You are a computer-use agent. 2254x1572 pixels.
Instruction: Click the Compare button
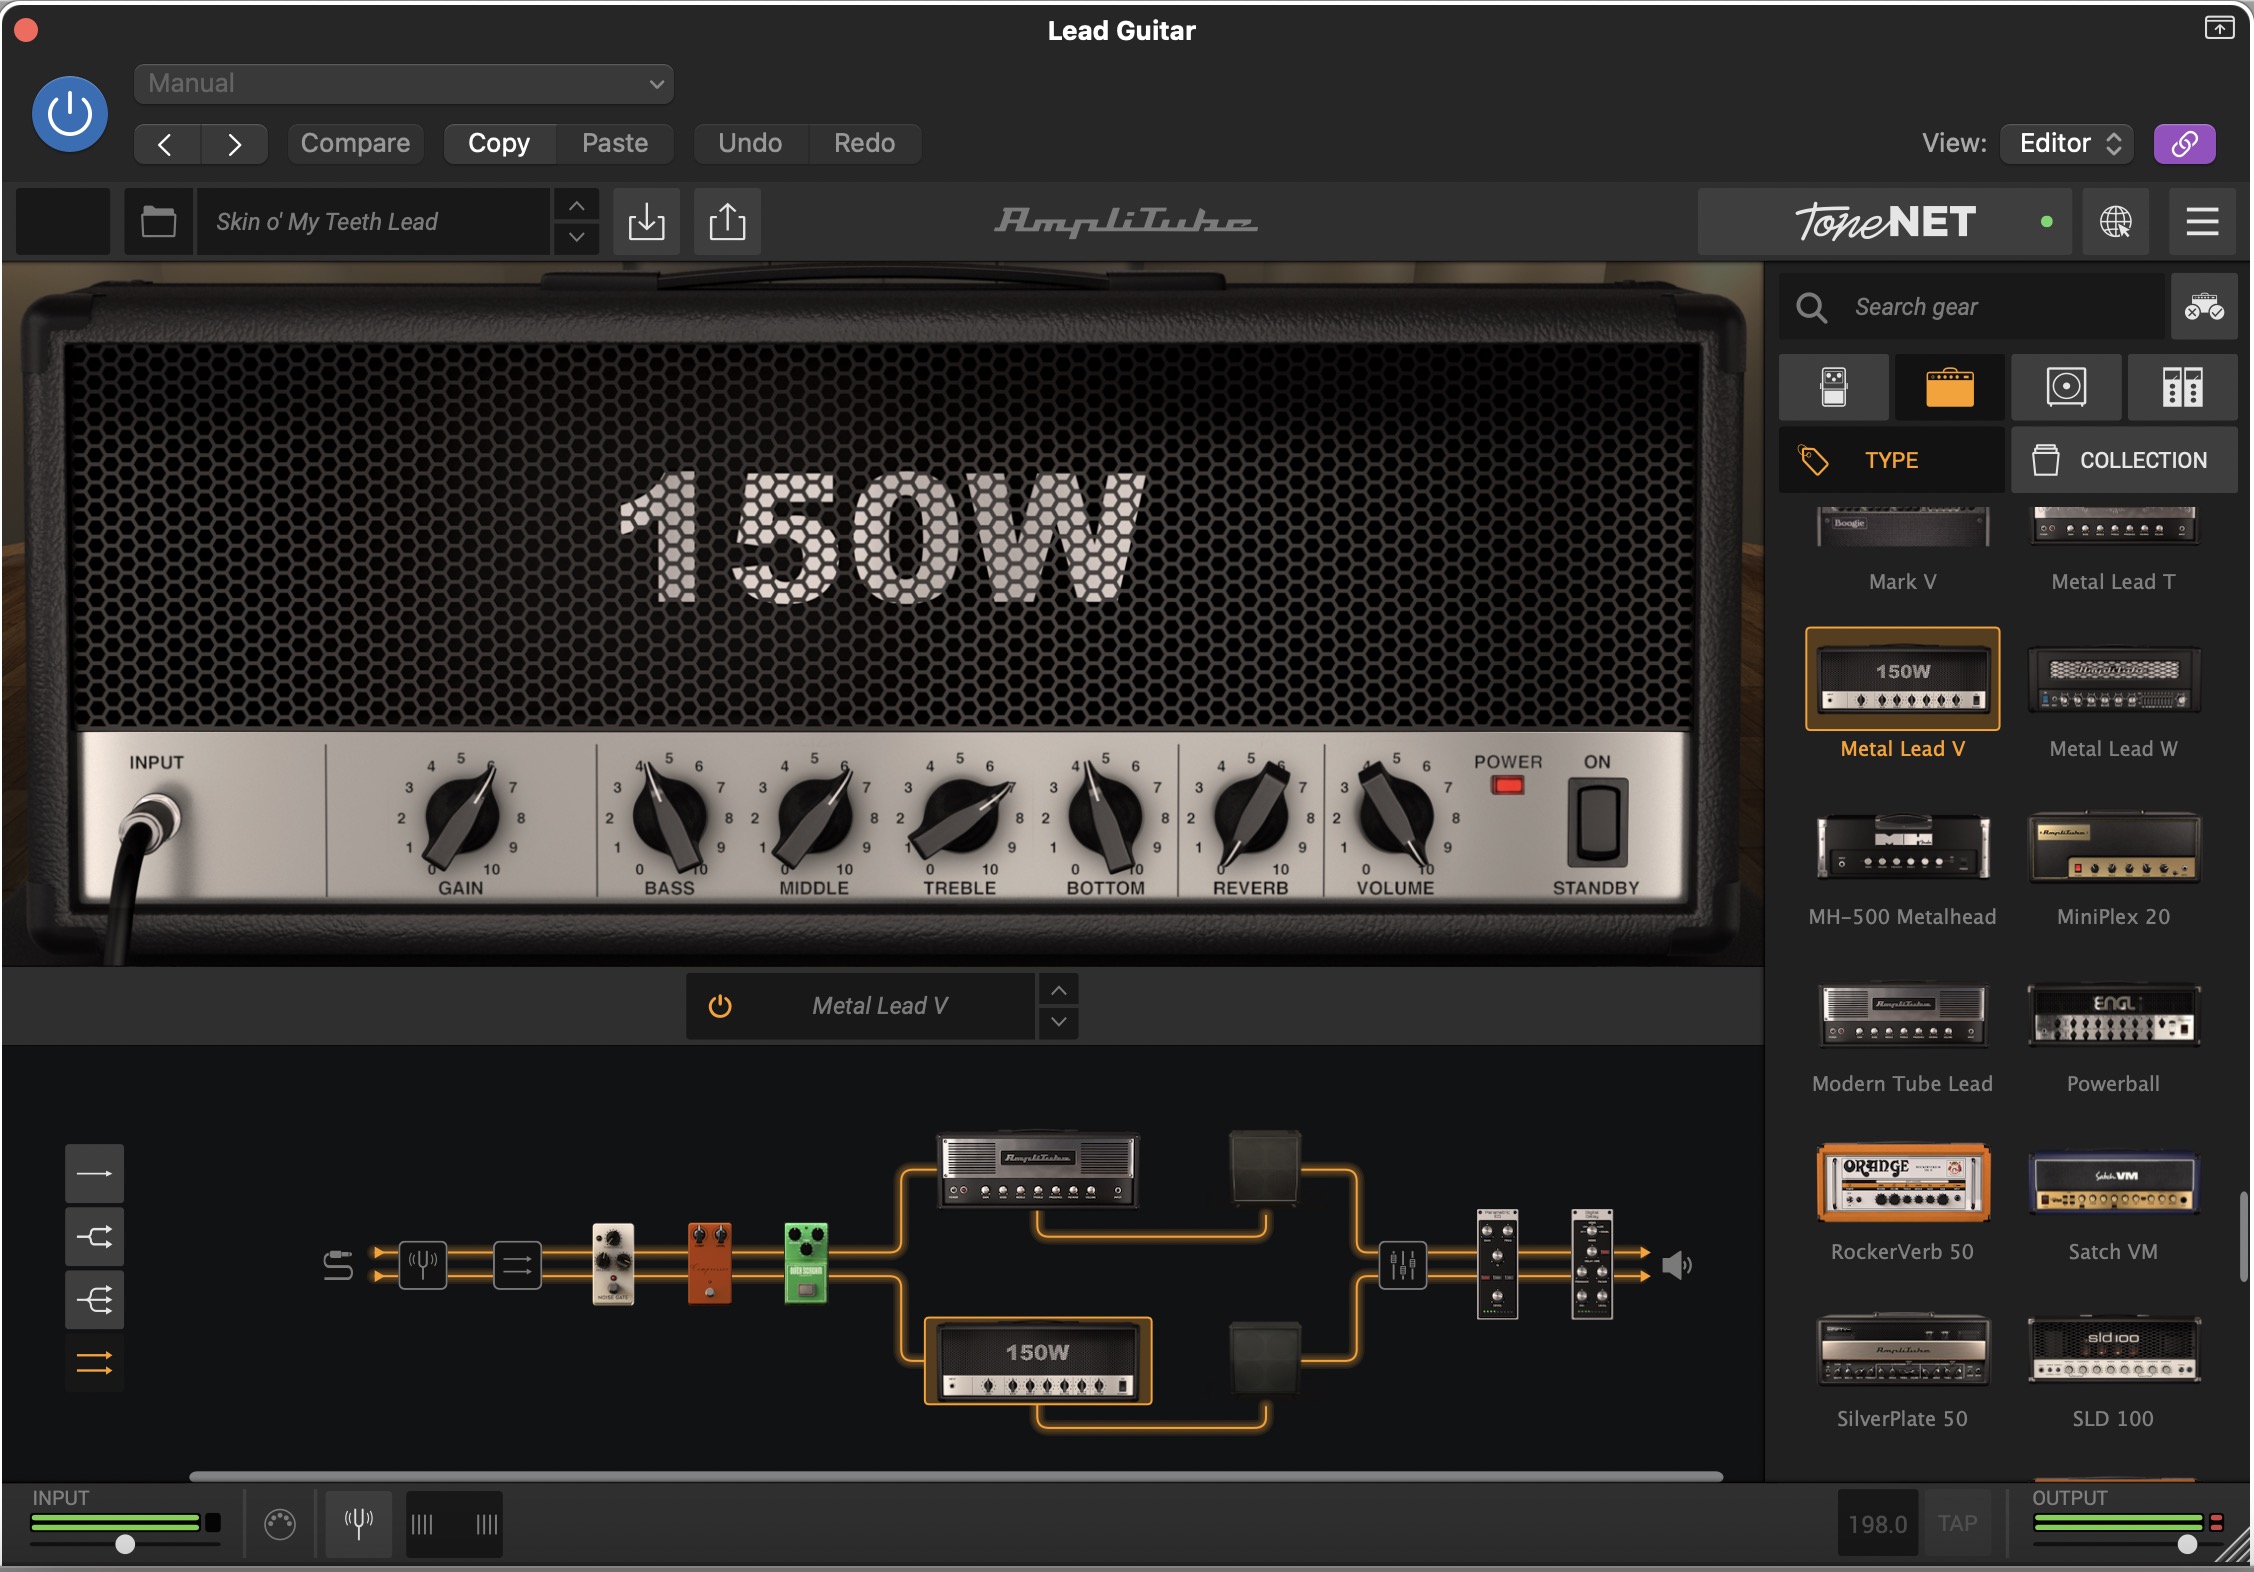click(355, 143)
